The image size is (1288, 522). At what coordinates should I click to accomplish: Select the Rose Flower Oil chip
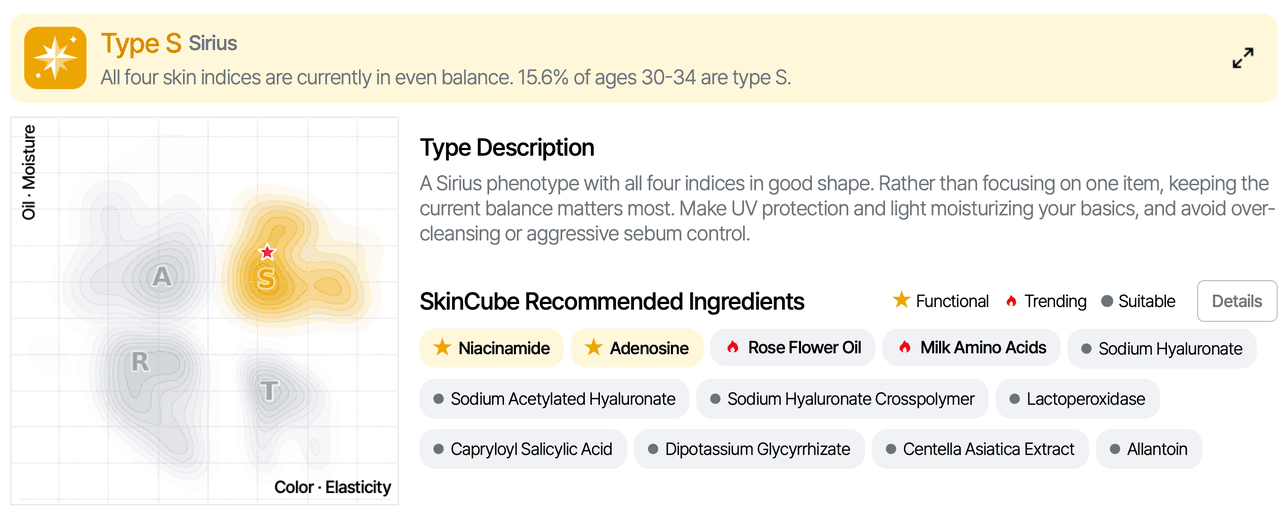tap(793, 347)
